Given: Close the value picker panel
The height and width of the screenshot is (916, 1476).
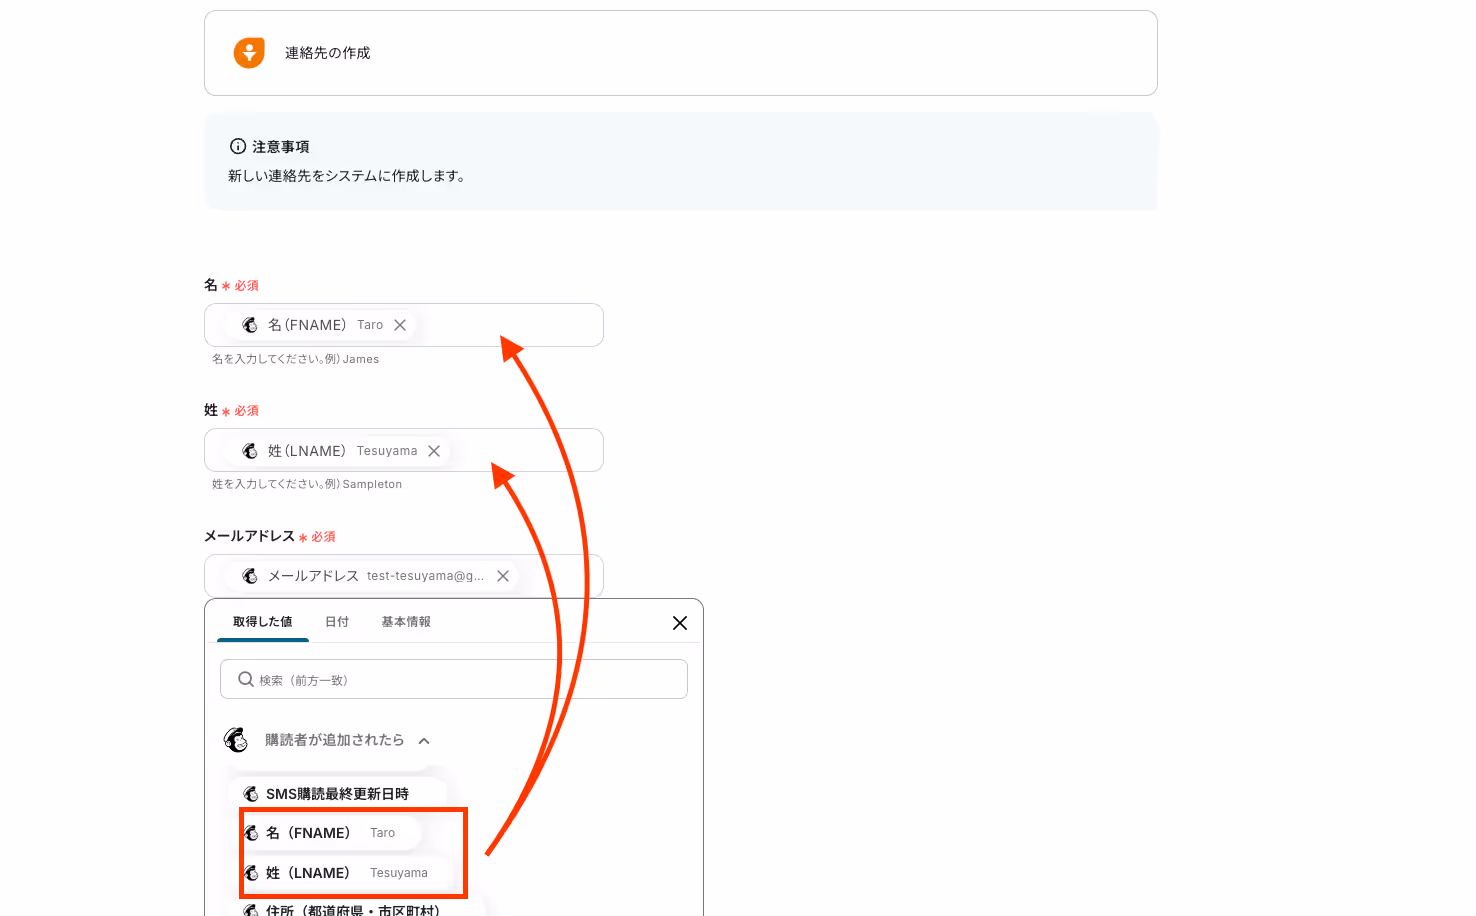Looking at the screenshot, I should [x=680, y=623].
